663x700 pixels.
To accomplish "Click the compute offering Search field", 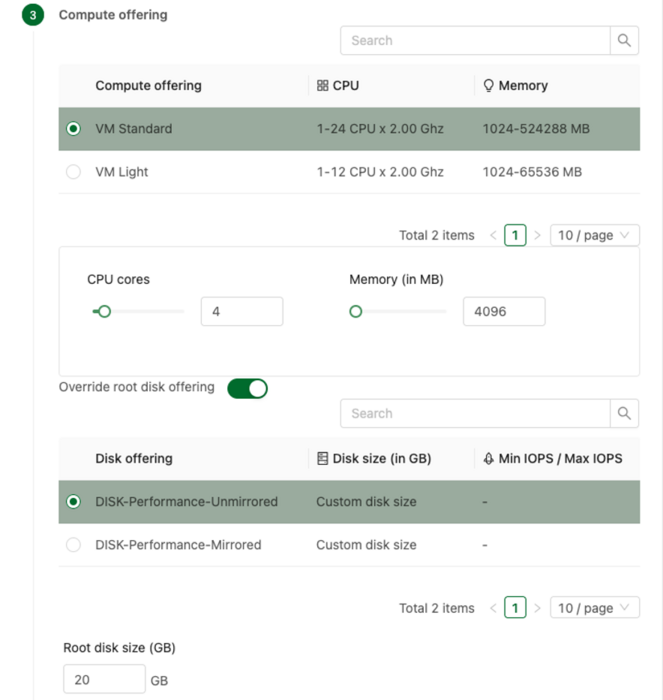I will pos(475,41).
